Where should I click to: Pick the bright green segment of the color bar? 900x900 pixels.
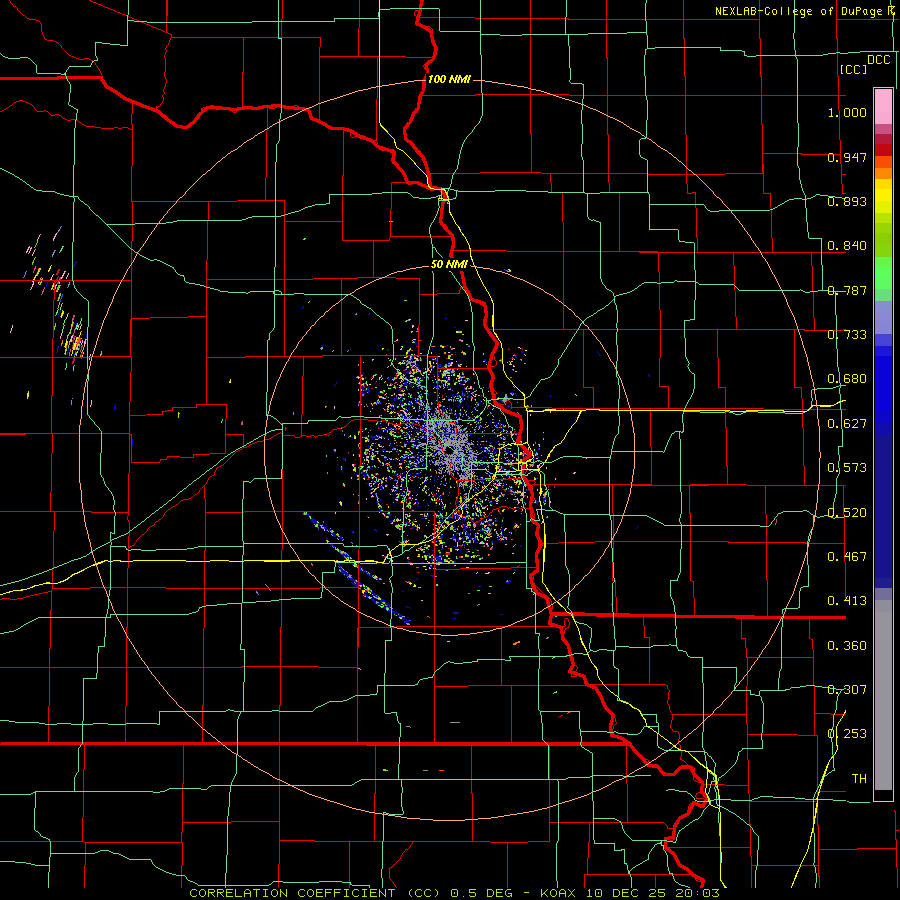pyautogui.click(x=883, y=273)
